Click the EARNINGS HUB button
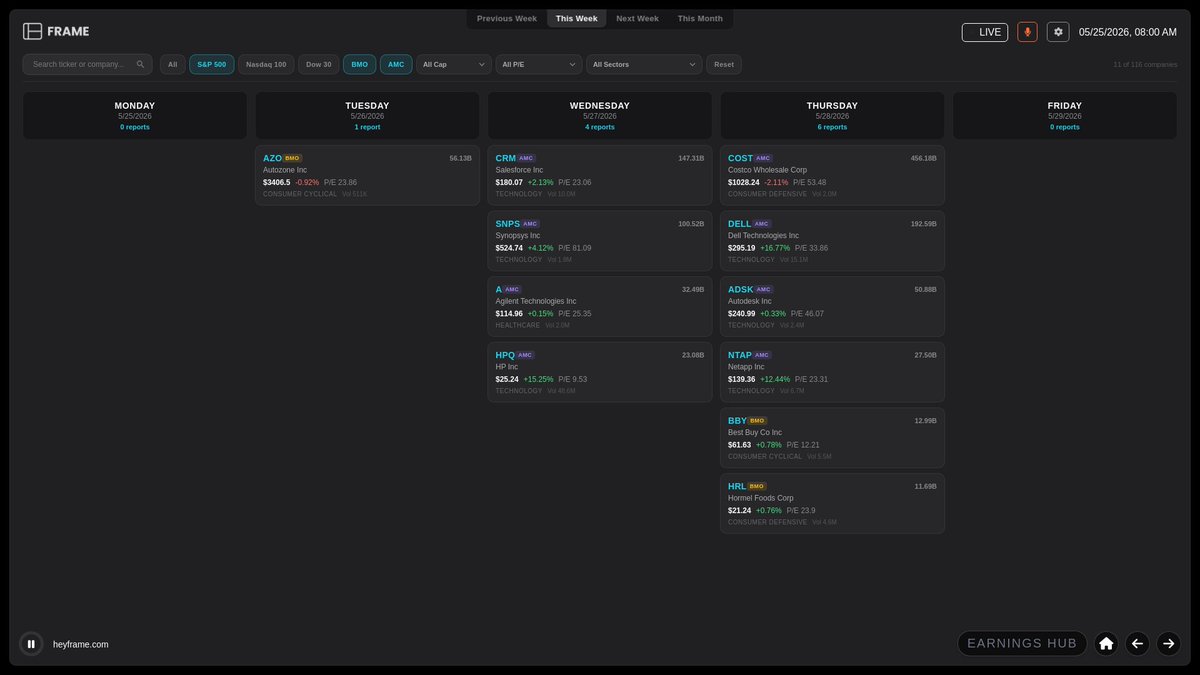 pyautogui.click(x=1022, y=643)
